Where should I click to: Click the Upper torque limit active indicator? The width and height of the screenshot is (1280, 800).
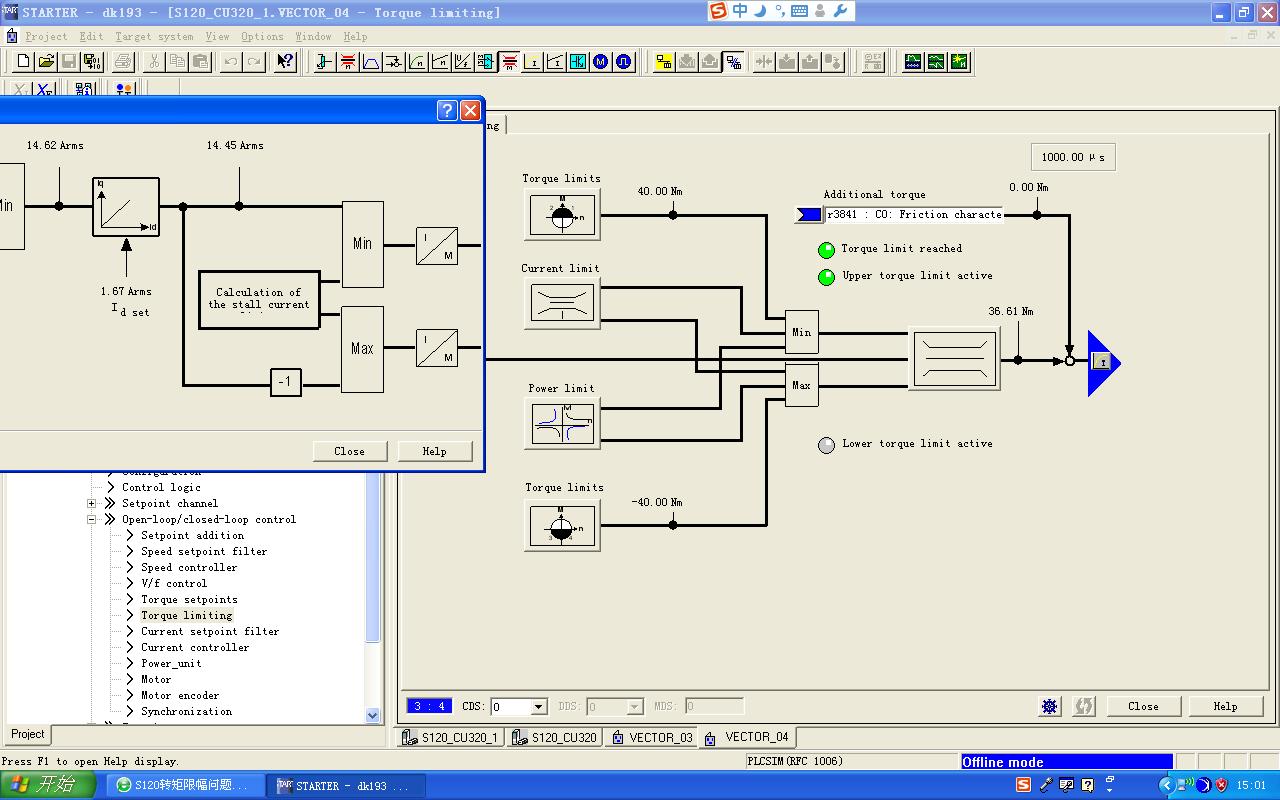click(826, 277)
